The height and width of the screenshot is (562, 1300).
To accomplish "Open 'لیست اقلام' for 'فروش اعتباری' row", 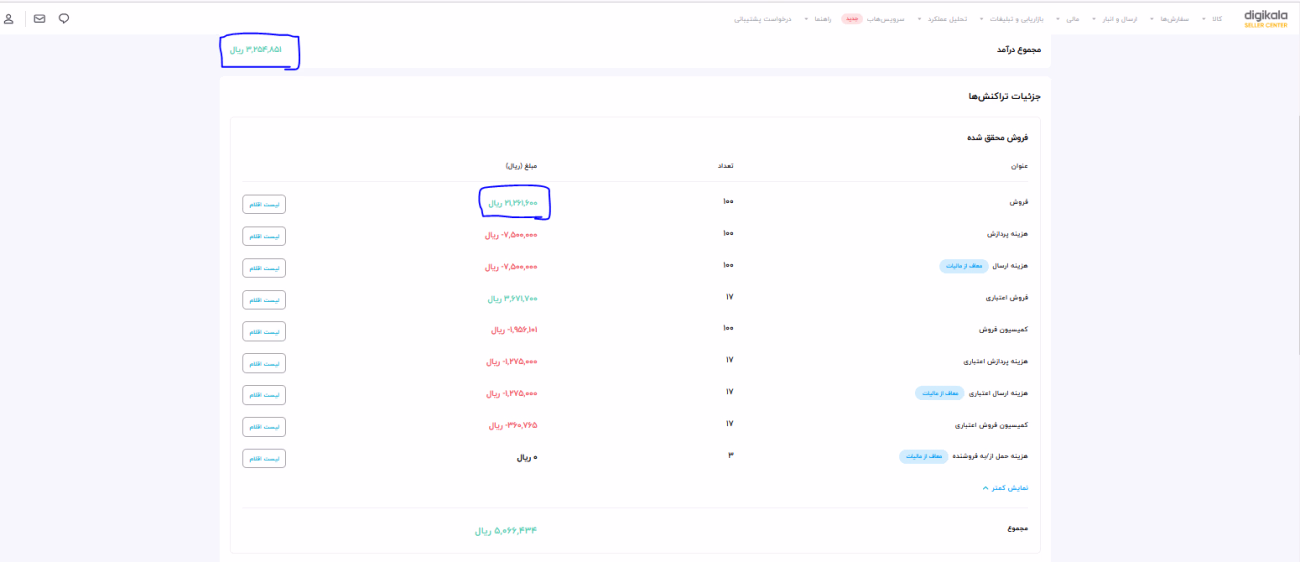I will (x=264, y=299).
